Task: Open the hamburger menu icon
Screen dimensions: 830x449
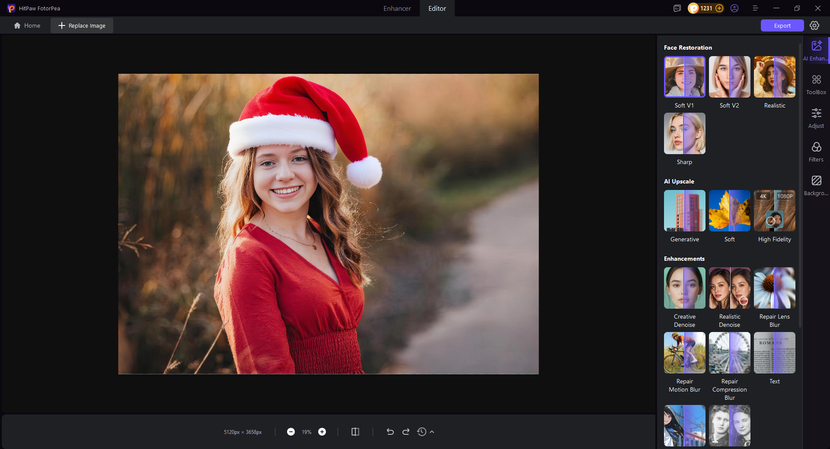Action: pyautogui.click(x=755, y=8)
